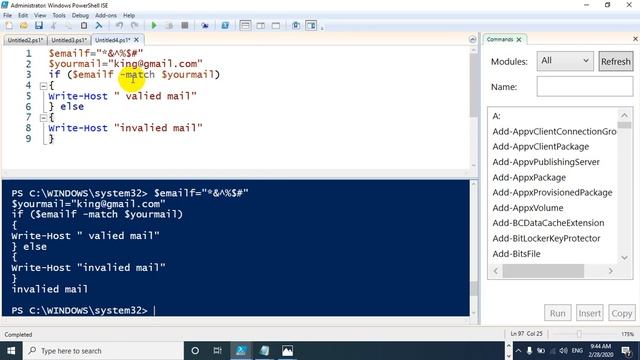Close the Untitled4.ps1 tab
The width and height of the screenshot is (640, 360).
click(x=136, y=40)
